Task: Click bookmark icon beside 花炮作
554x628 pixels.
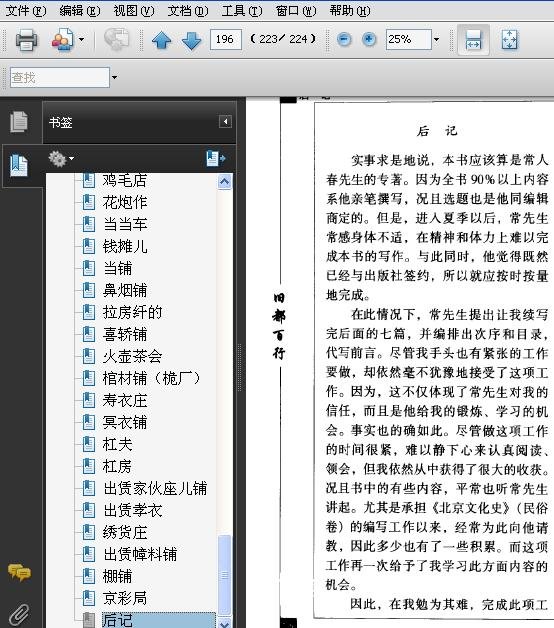Action: 89,202
